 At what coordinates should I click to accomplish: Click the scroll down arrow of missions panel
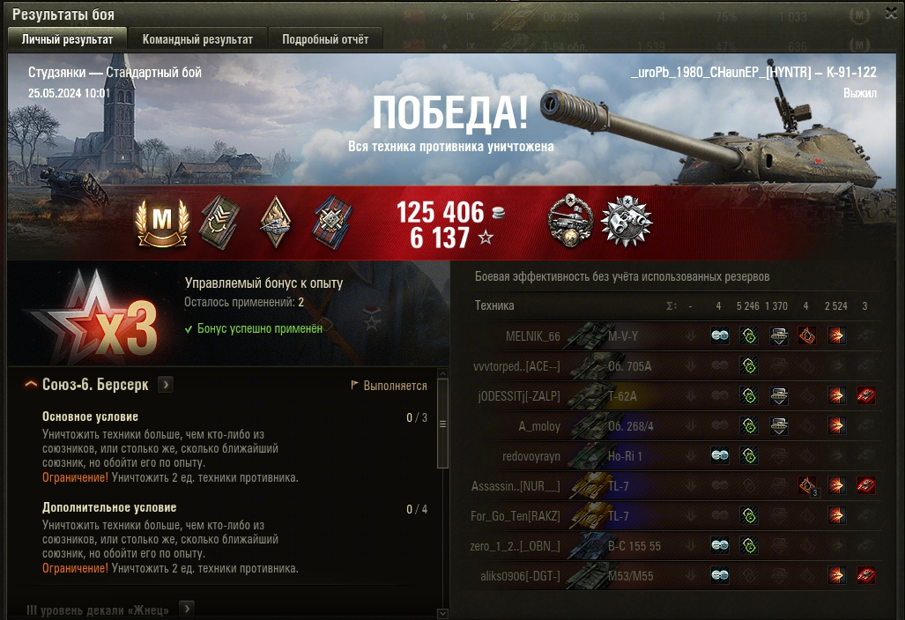pyautogui.click(x=443, y=613)
